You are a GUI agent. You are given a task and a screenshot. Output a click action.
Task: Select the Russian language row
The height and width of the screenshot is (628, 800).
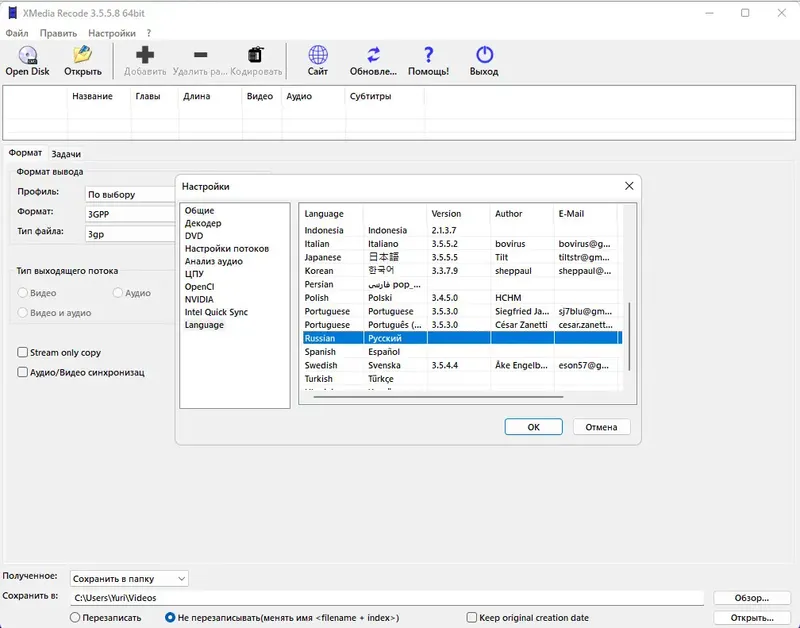[462, 338]
